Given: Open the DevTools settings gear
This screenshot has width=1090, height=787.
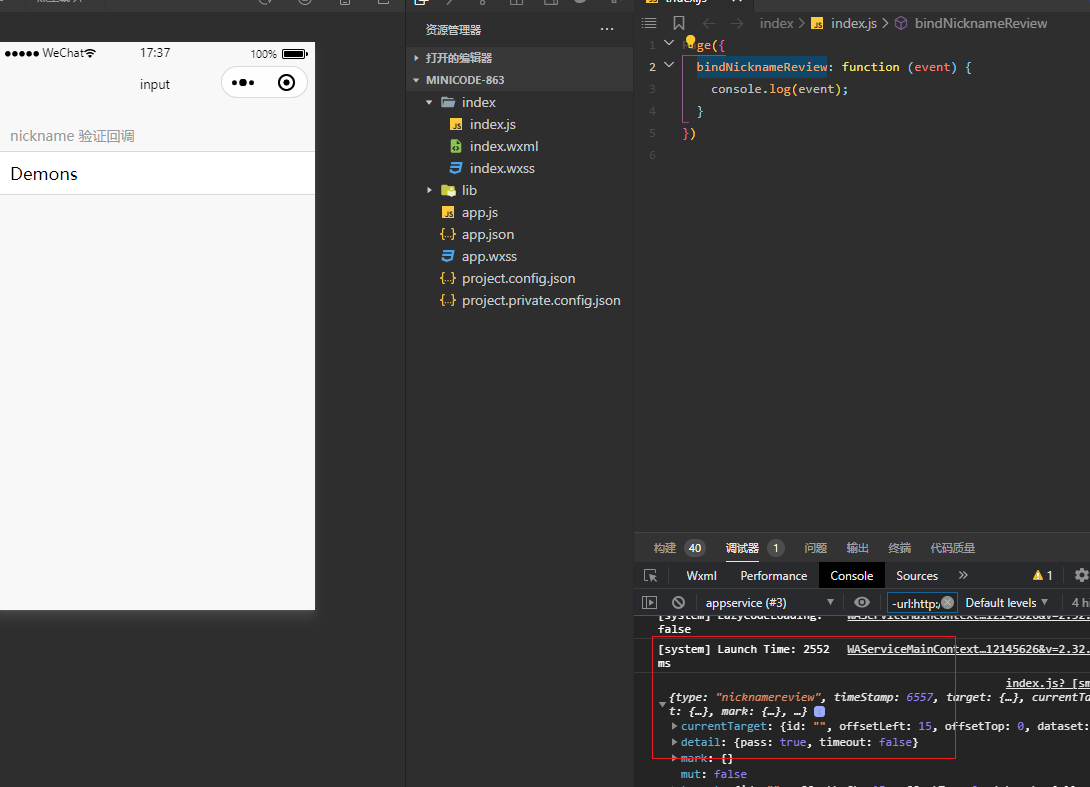Looking at the screenshot, I should (1082, 575).
